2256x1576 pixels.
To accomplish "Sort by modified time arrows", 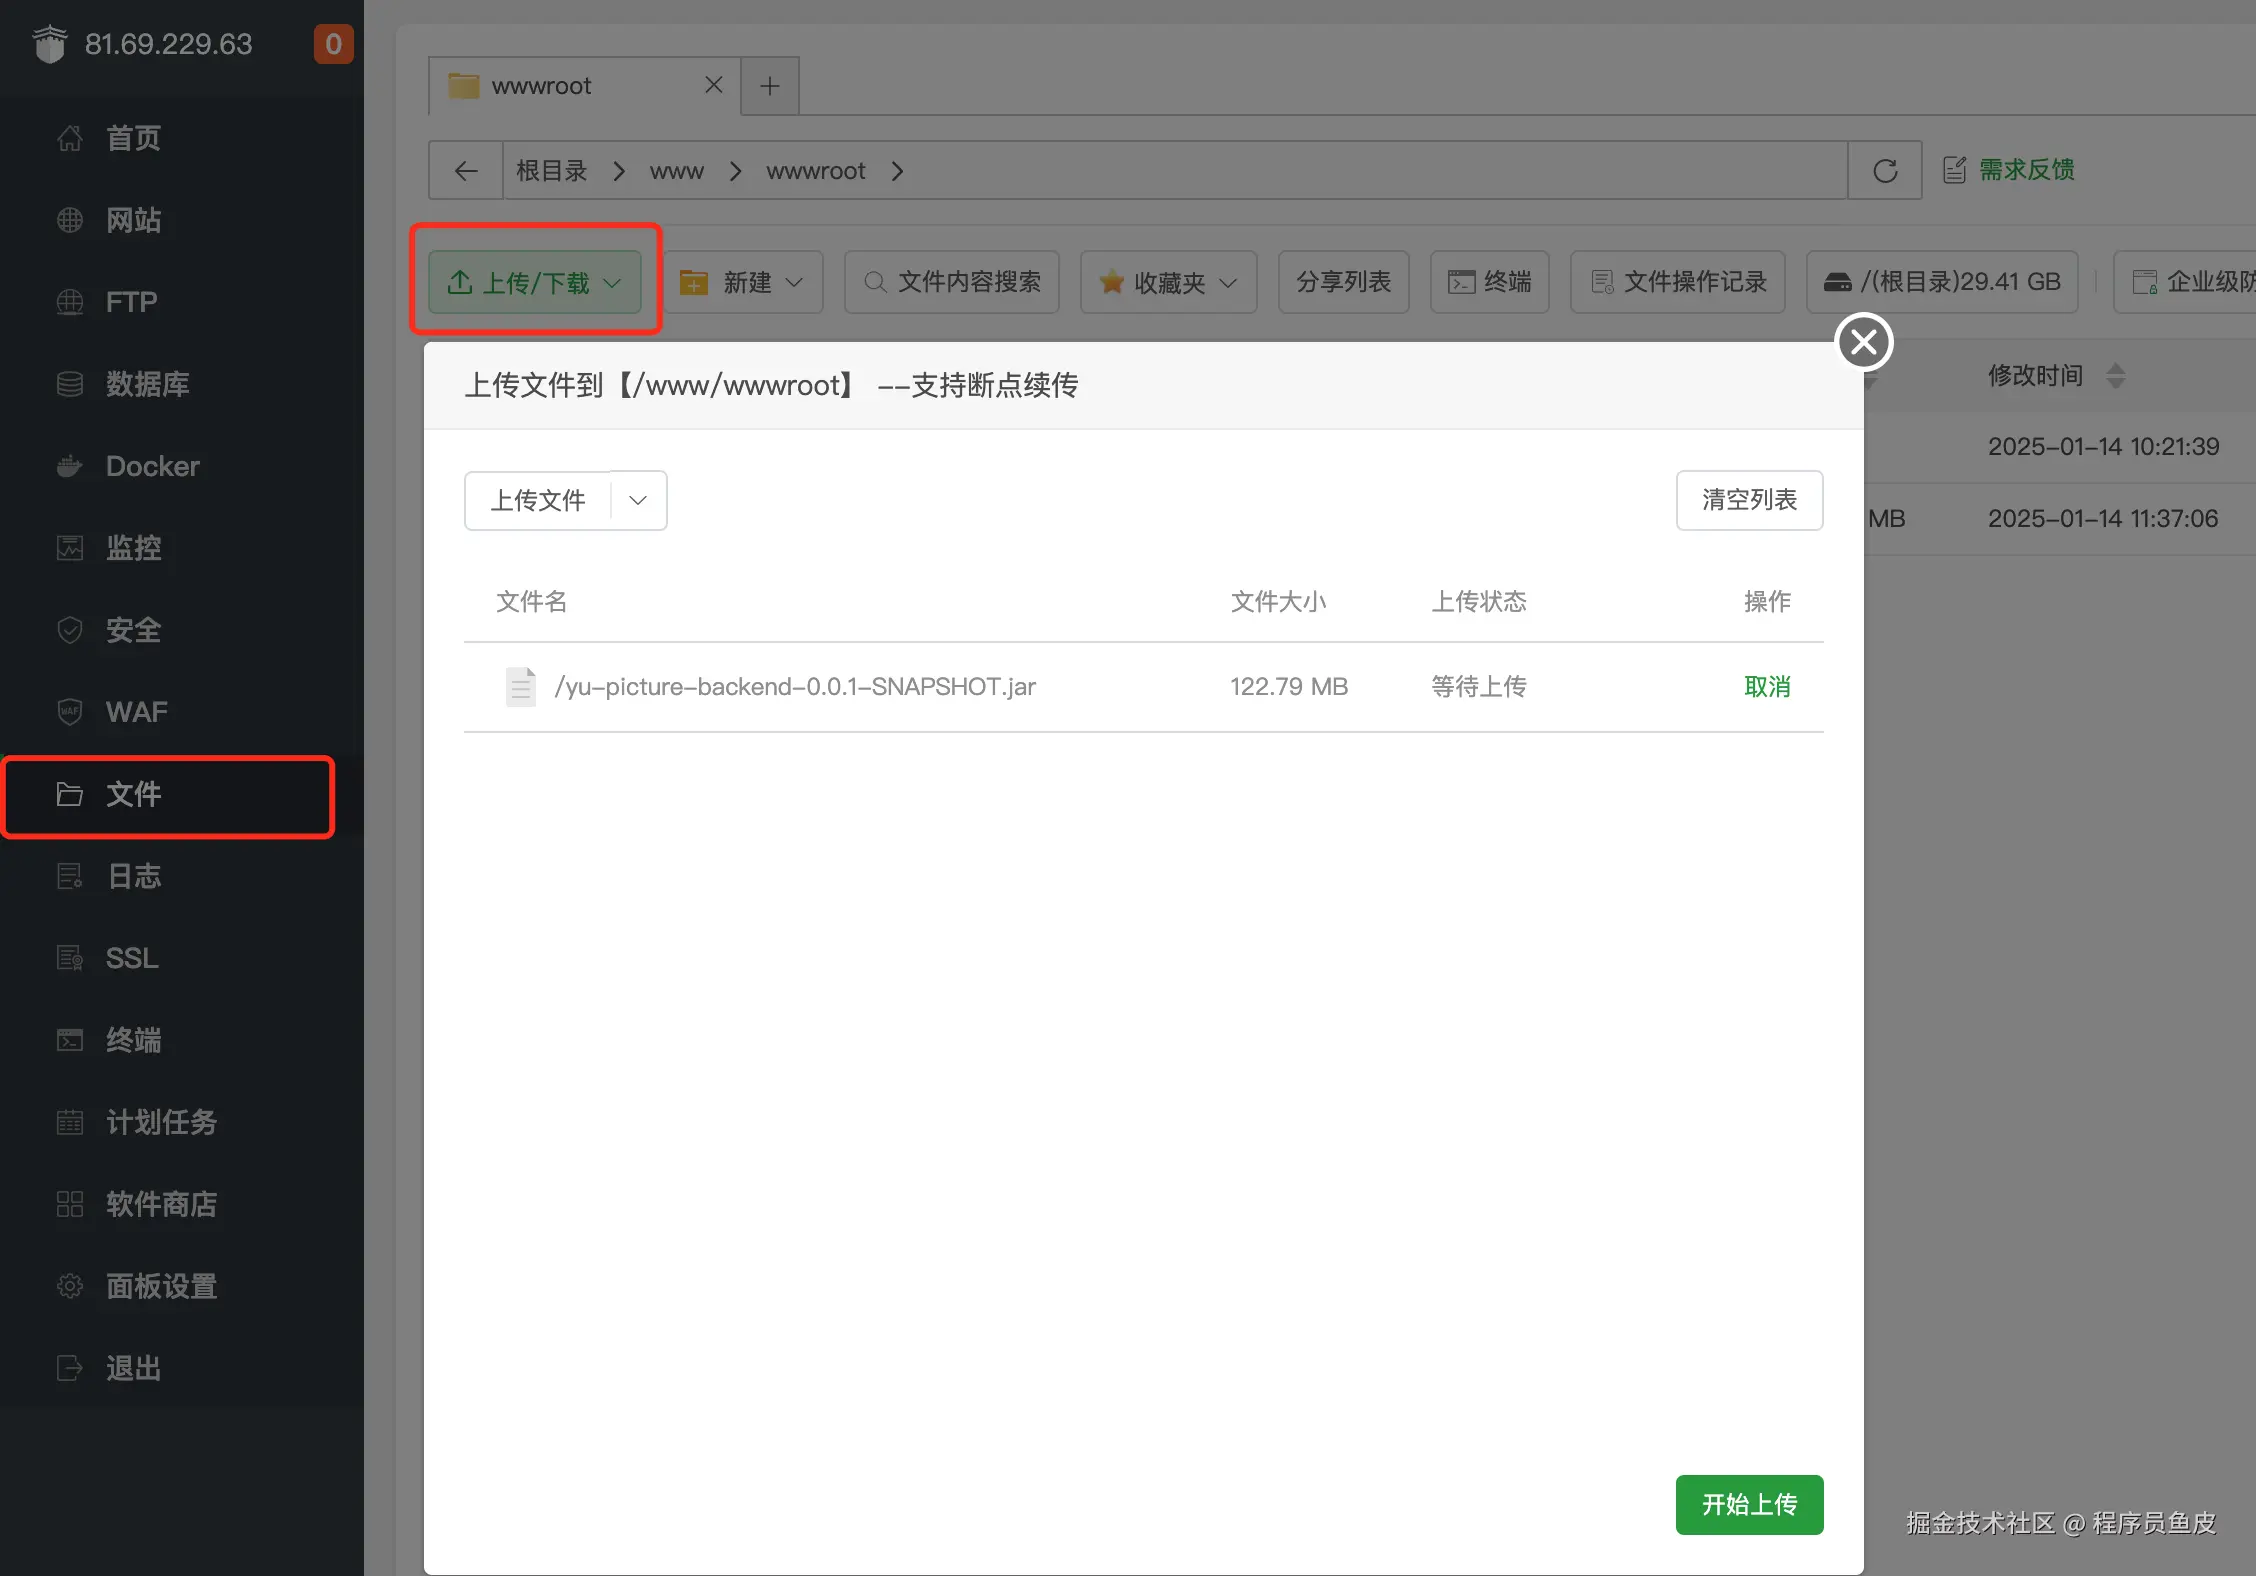I will (x=2115, y=376).
